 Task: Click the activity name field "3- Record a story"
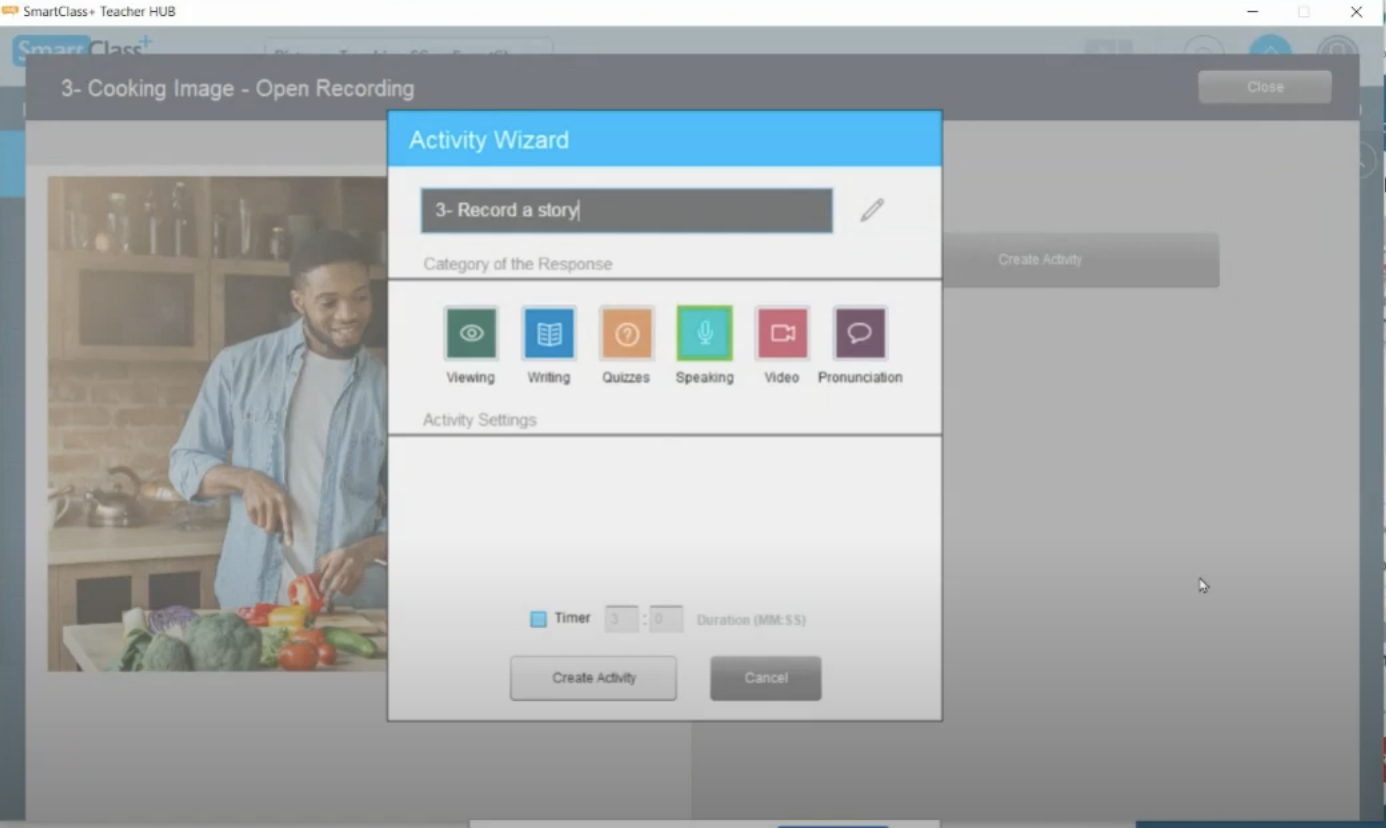(x=627, y=211)
